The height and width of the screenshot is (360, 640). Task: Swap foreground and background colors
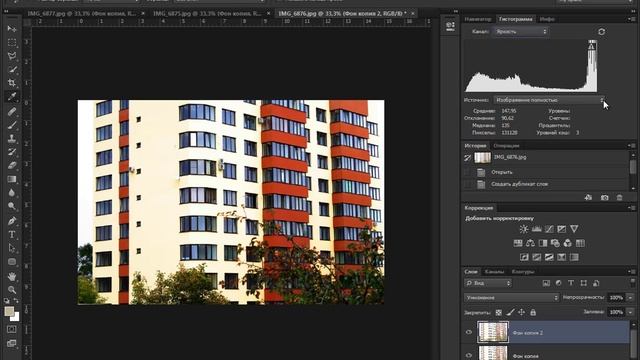(x=16, y=301)
